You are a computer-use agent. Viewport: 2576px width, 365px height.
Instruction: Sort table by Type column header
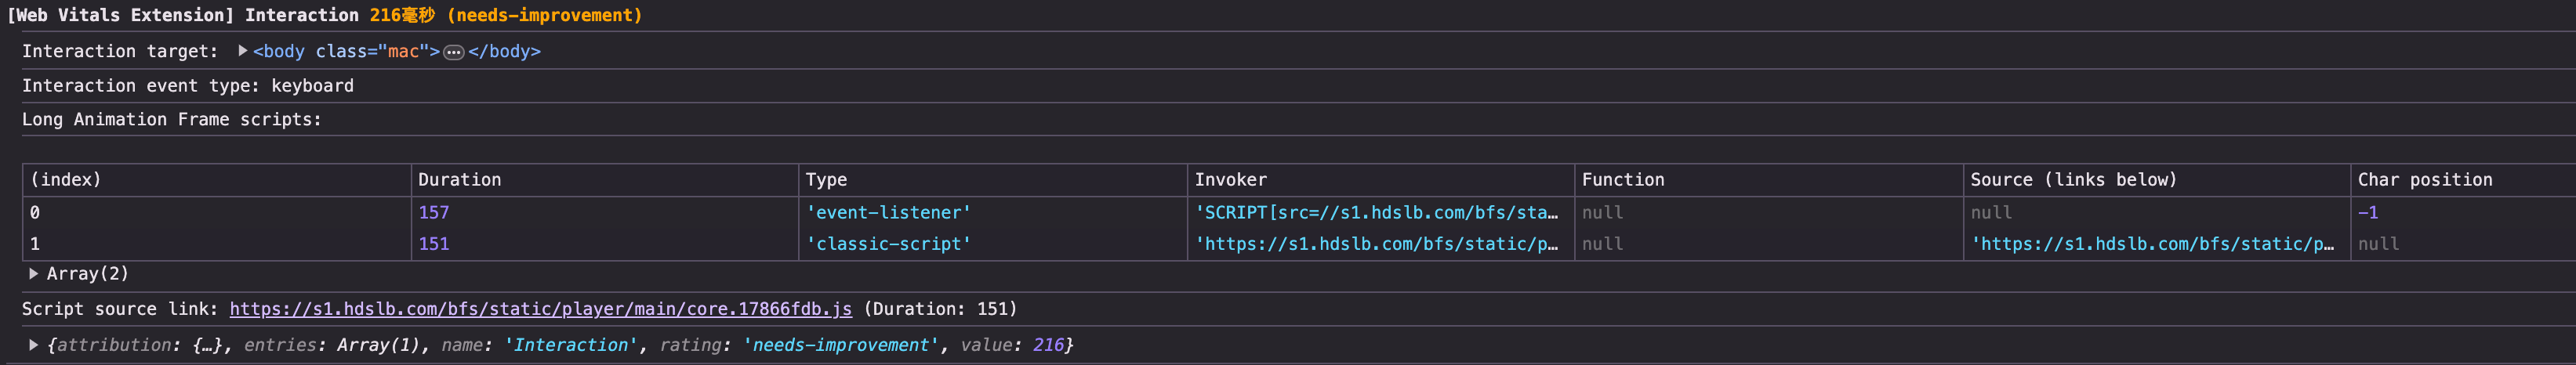click(826, 180)
